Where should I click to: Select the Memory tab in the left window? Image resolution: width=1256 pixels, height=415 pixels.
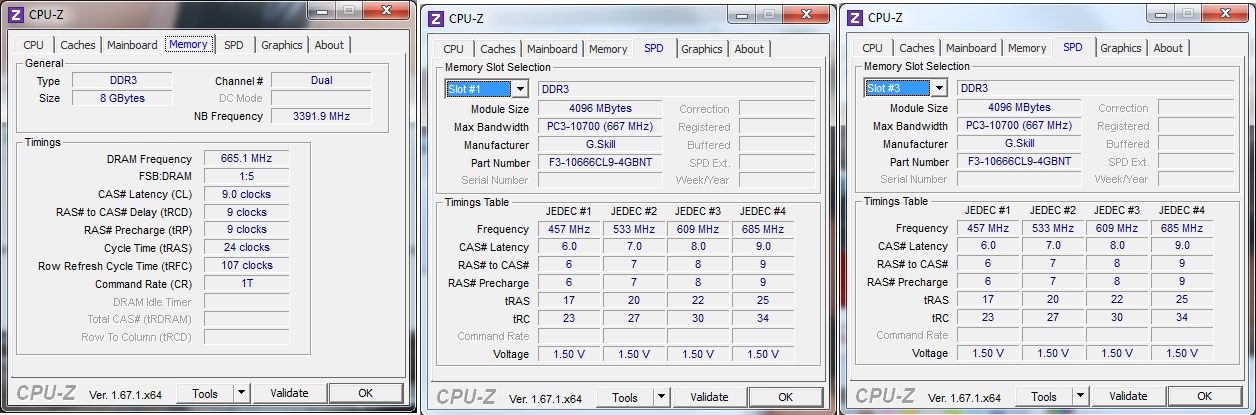[x=188, y=44]
